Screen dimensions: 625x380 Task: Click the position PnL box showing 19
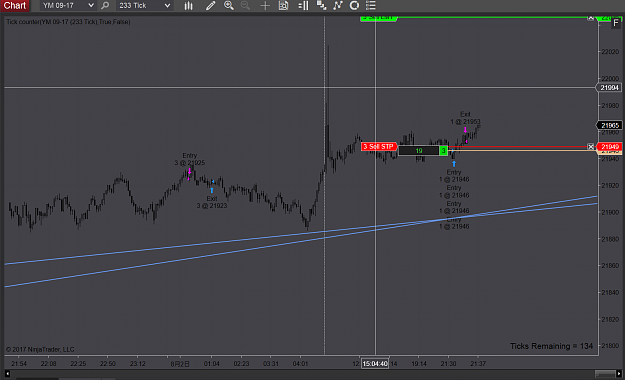pos(419,151)
